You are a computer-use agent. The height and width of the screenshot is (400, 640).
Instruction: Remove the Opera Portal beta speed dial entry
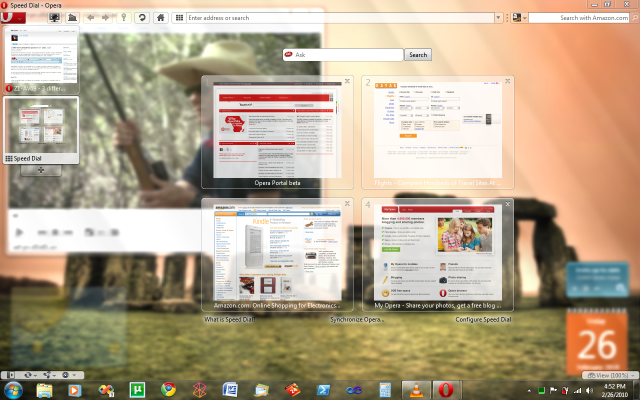coord(347,81)
